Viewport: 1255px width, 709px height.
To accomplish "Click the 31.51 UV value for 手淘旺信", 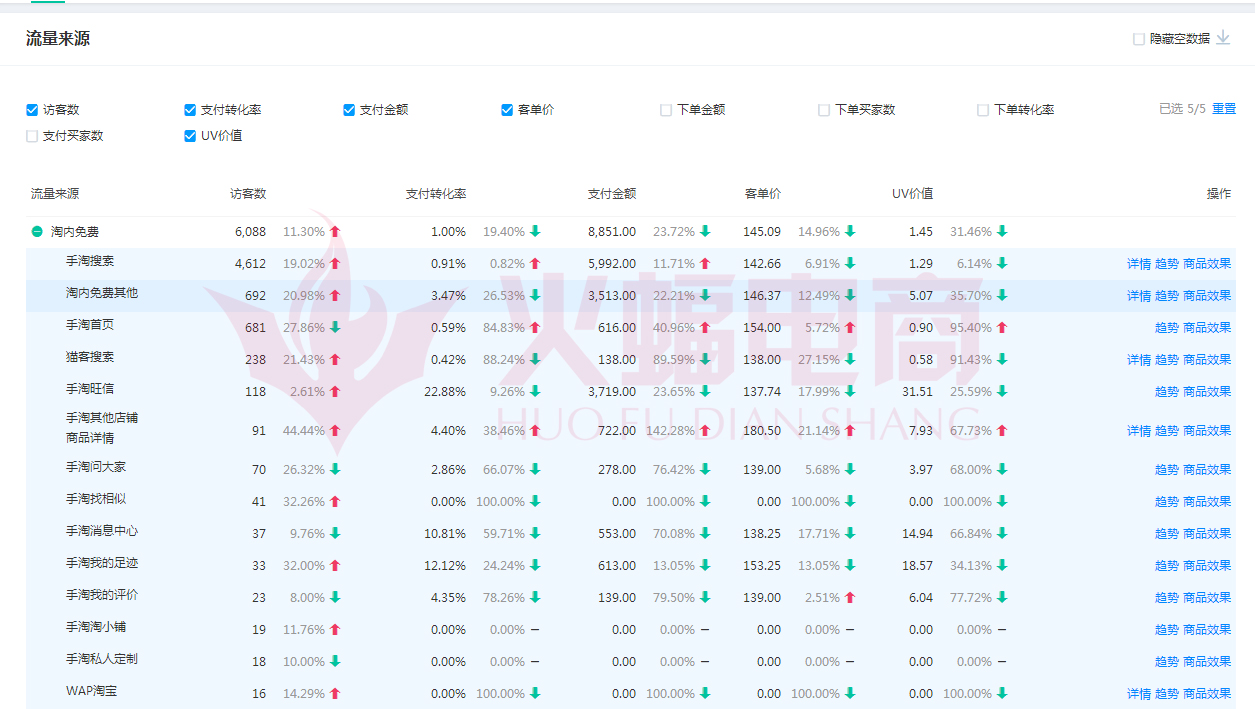I will [917, 392].
